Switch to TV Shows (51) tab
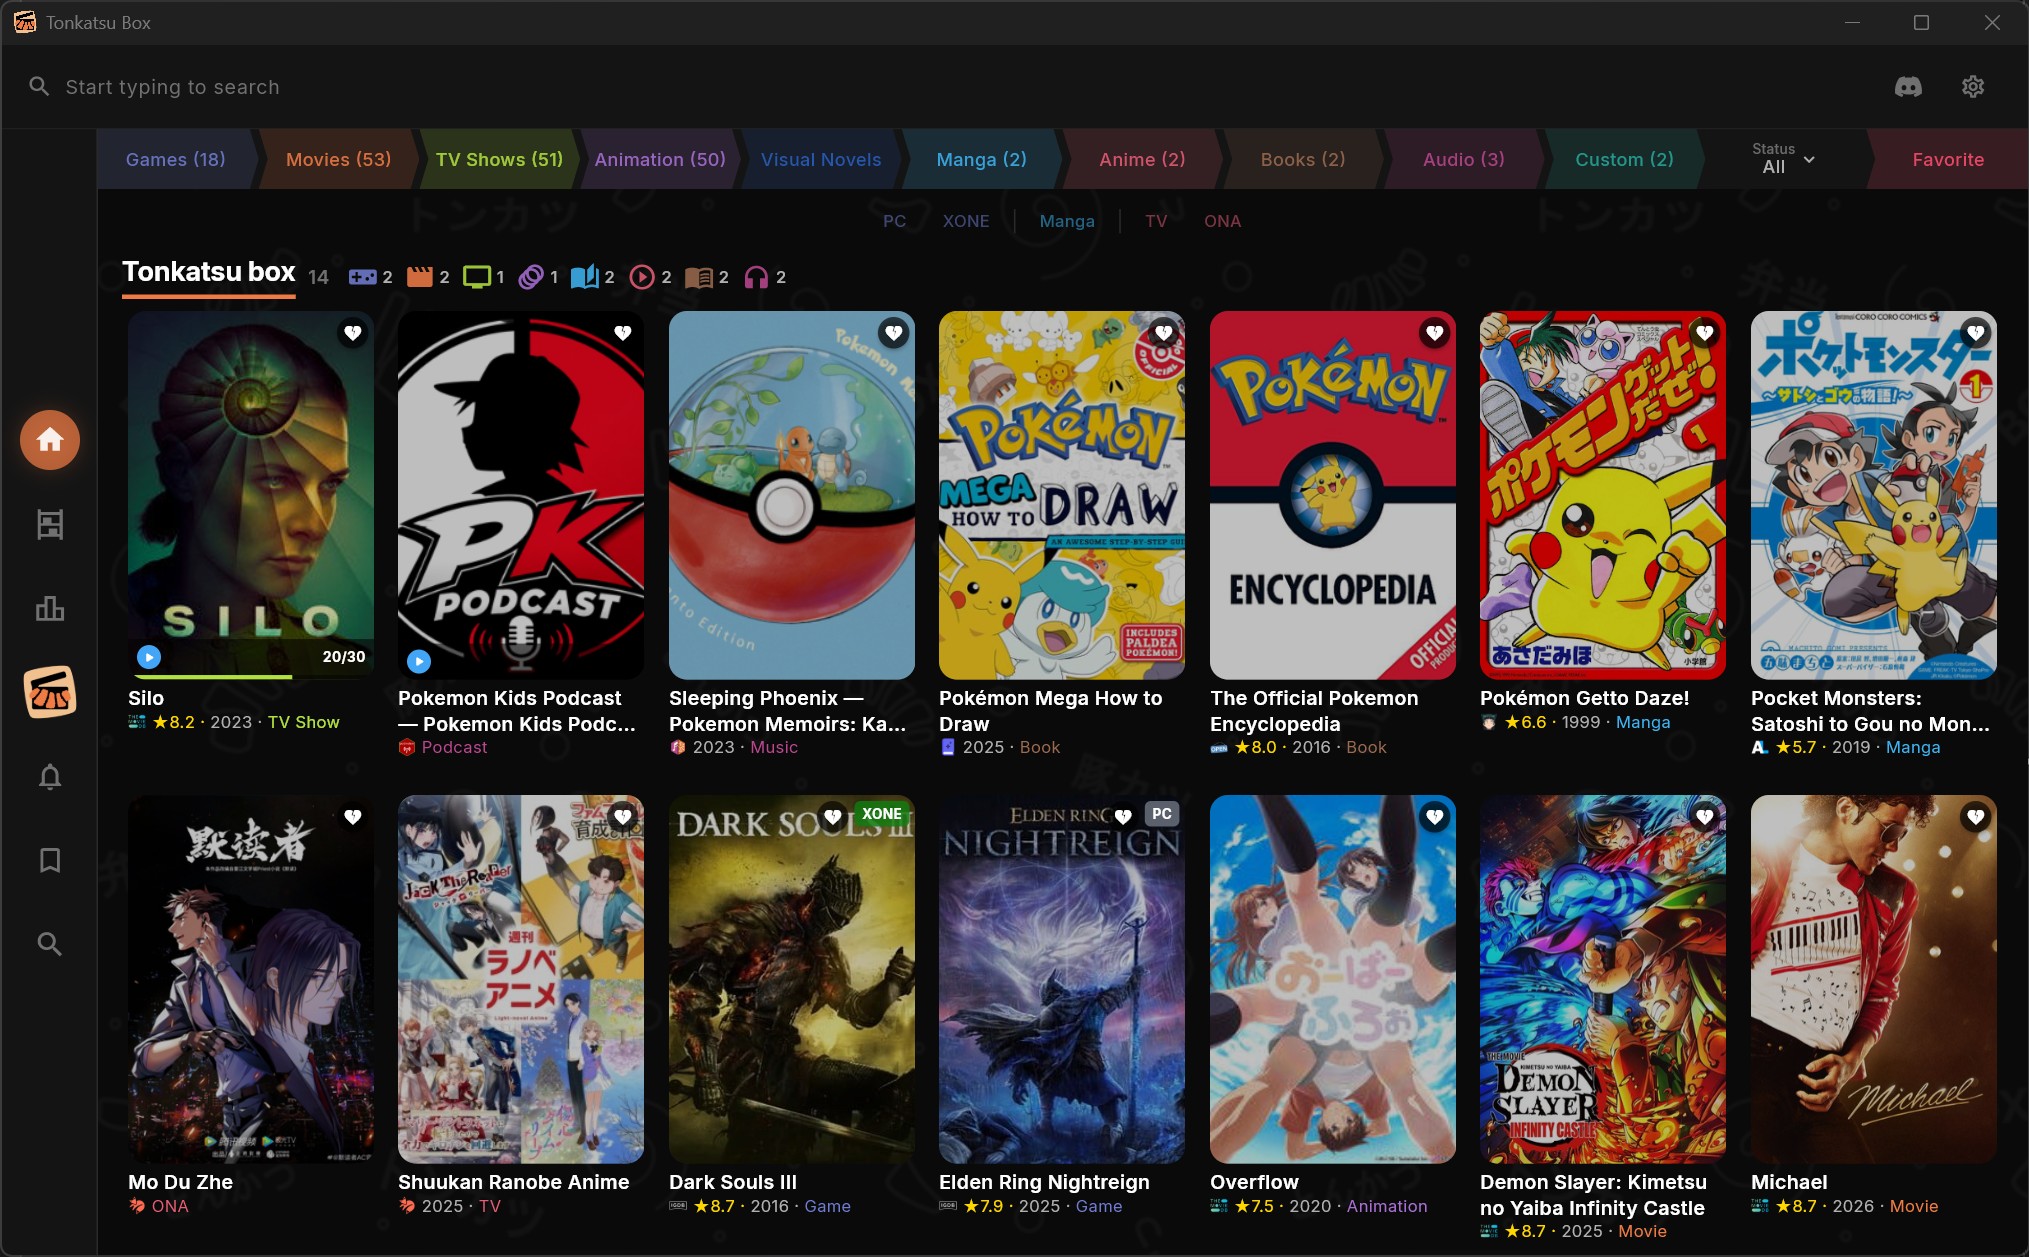Image resolution: width=2029 pixels, height=1257 pixels. click(x=499, y=159)
